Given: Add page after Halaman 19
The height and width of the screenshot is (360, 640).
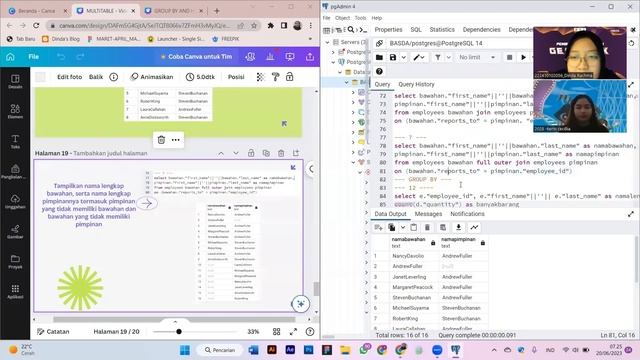Looking at the screenshot, I should pos(296,153).
